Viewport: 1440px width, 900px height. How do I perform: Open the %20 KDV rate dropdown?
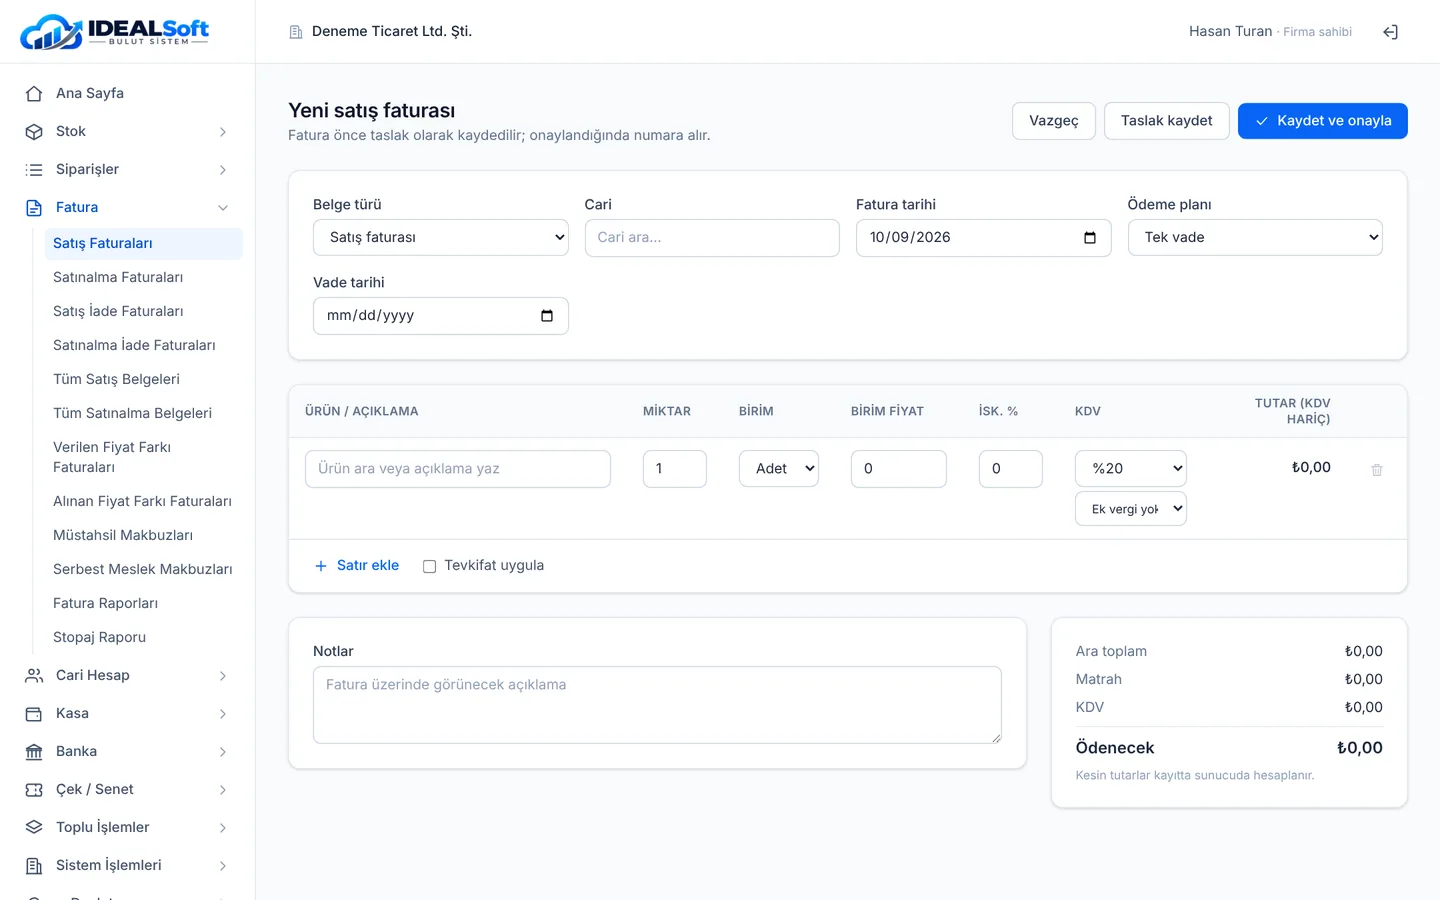(1131, 469)
